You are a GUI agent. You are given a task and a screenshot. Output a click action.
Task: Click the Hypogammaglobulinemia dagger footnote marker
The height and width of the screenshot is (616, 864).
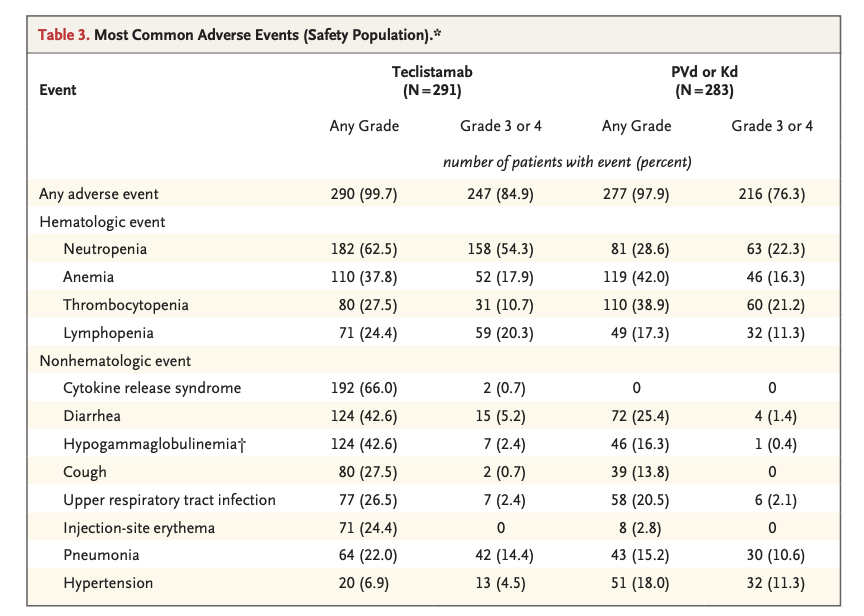point(242,444)
